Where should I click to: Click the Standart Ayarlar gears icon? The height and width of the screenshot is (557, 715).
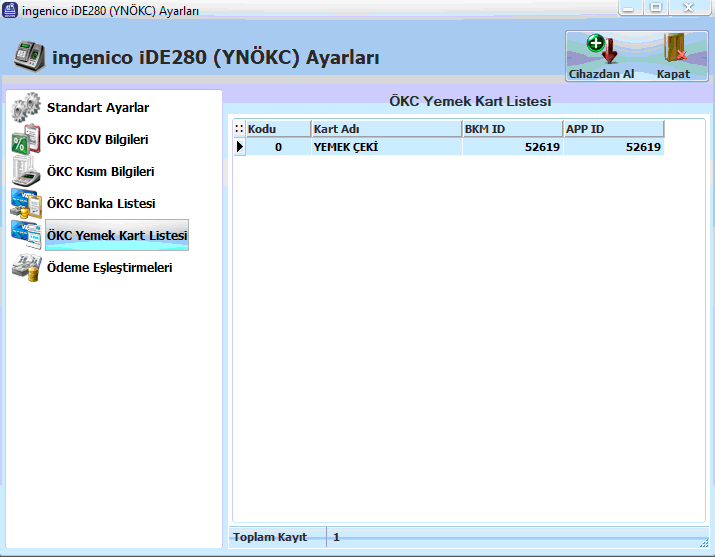(x=26, y=108)
